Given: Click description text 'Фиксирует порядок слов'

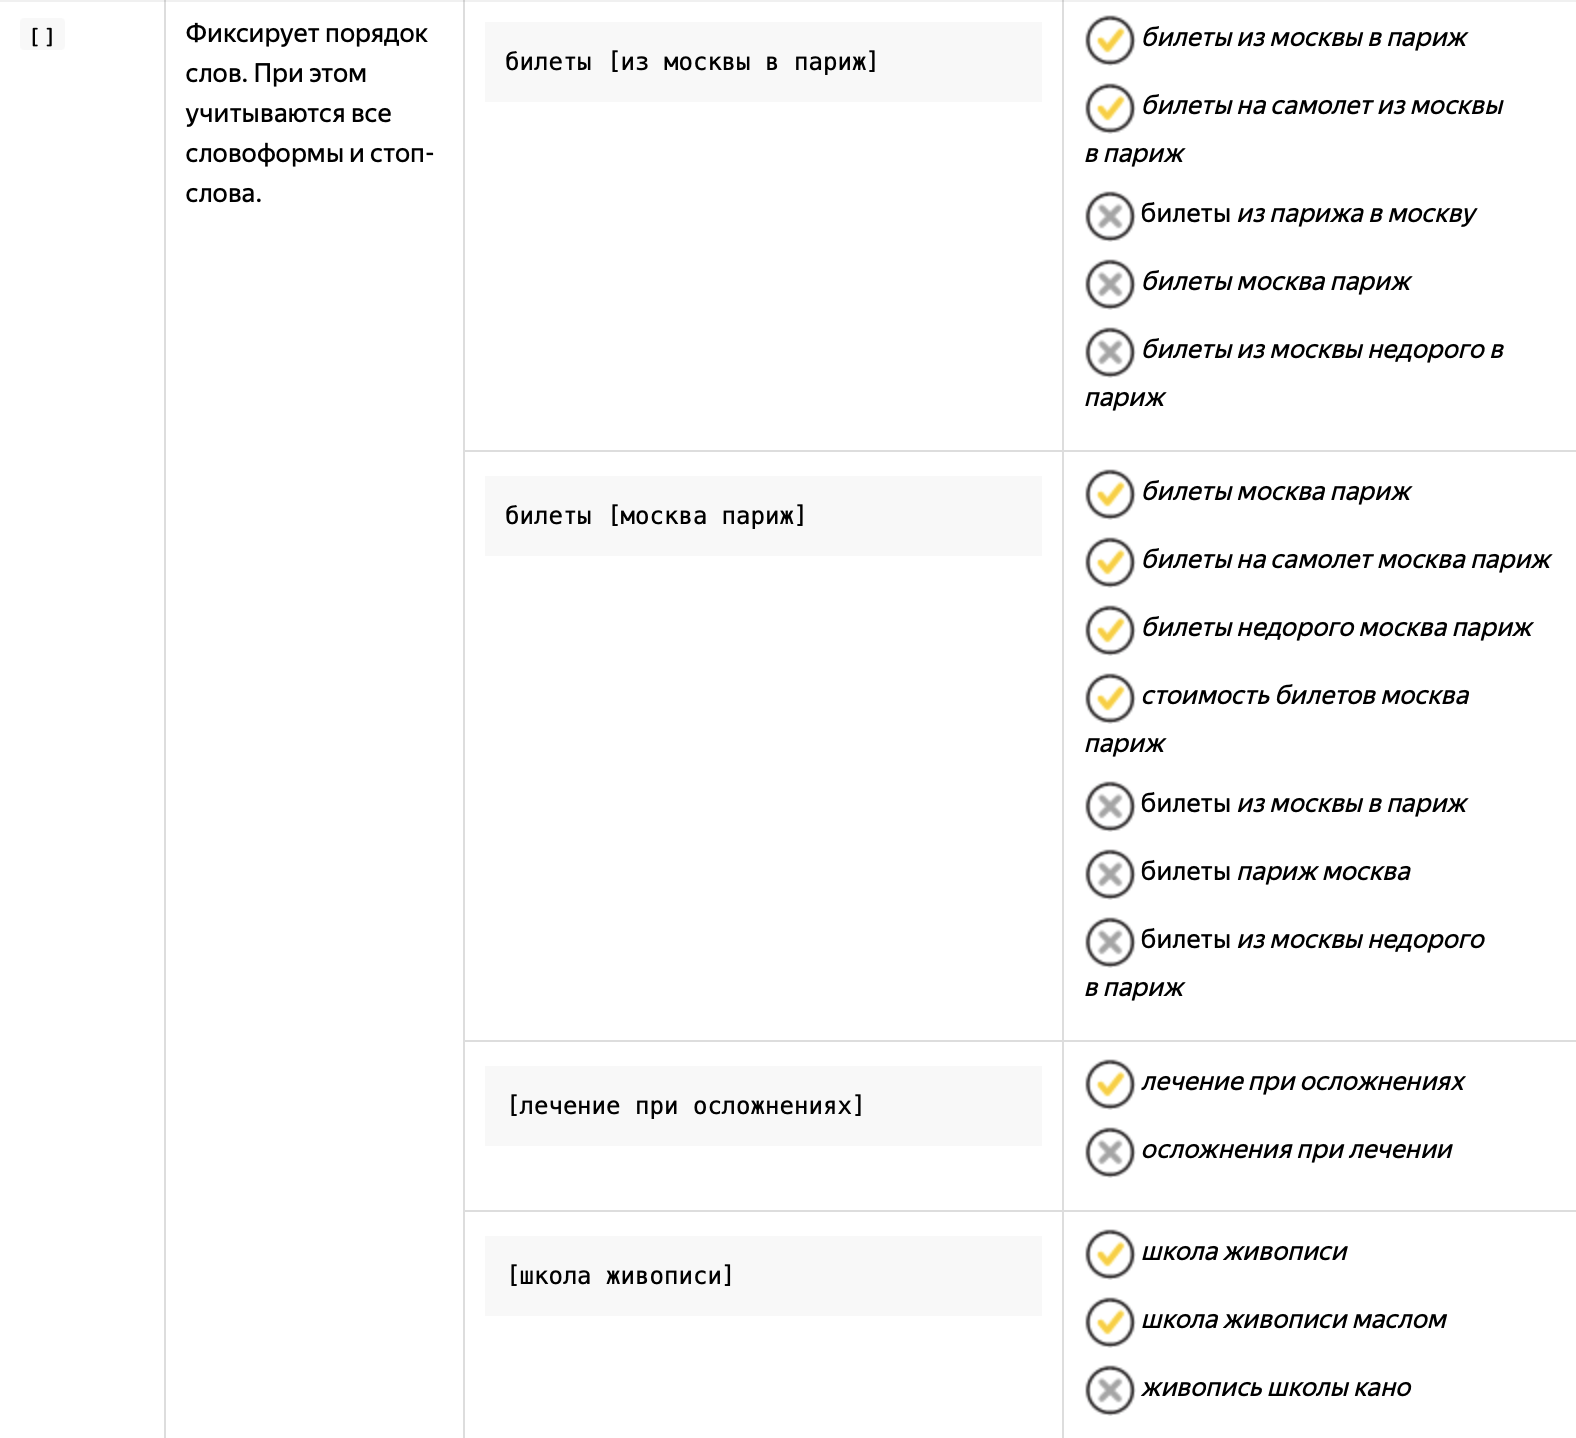Looking at the screenshot, I should 307,53.
